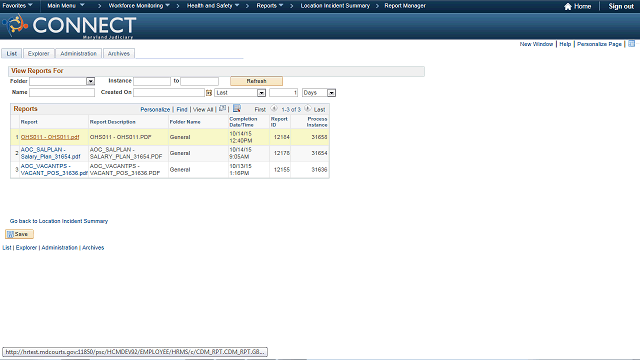This screenshot has width=640, height=360.
Task: Click the Refresh button
Action: pyautogui.click(x=256, y=81)
